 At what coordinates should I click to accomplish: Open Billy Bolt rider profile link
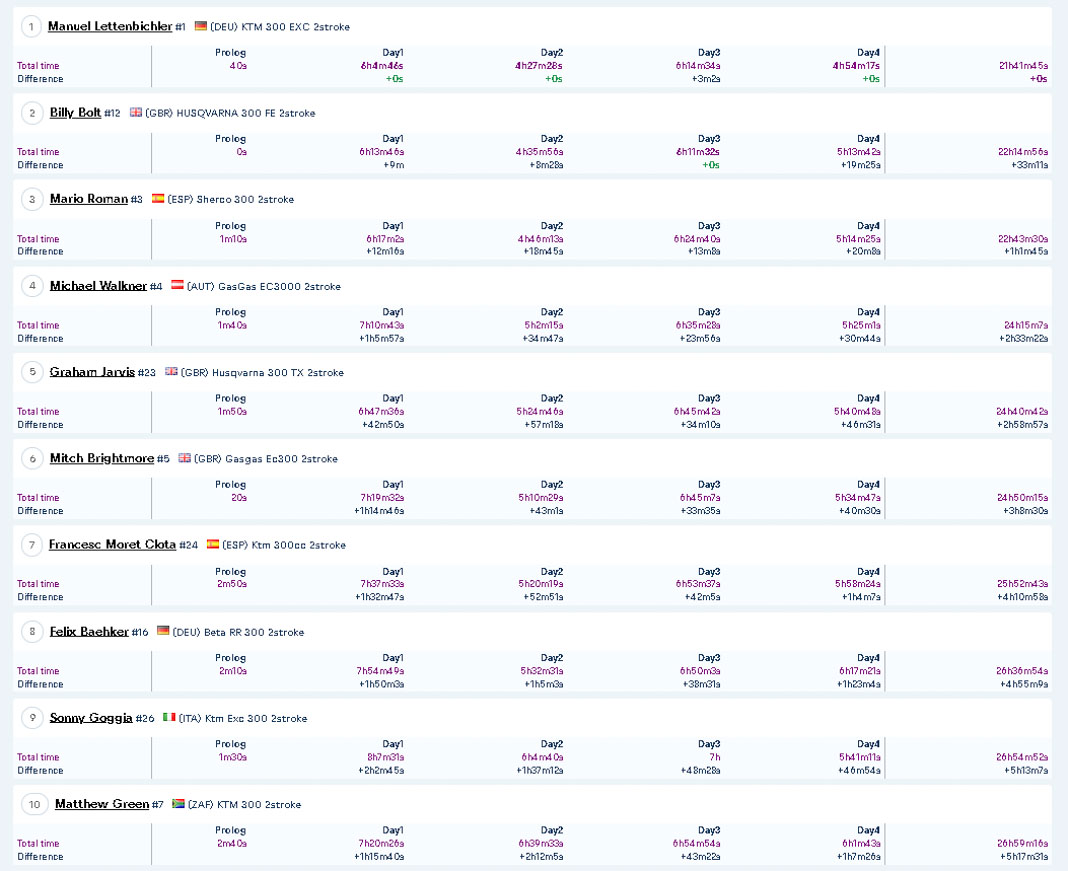[x=75, y=112]
